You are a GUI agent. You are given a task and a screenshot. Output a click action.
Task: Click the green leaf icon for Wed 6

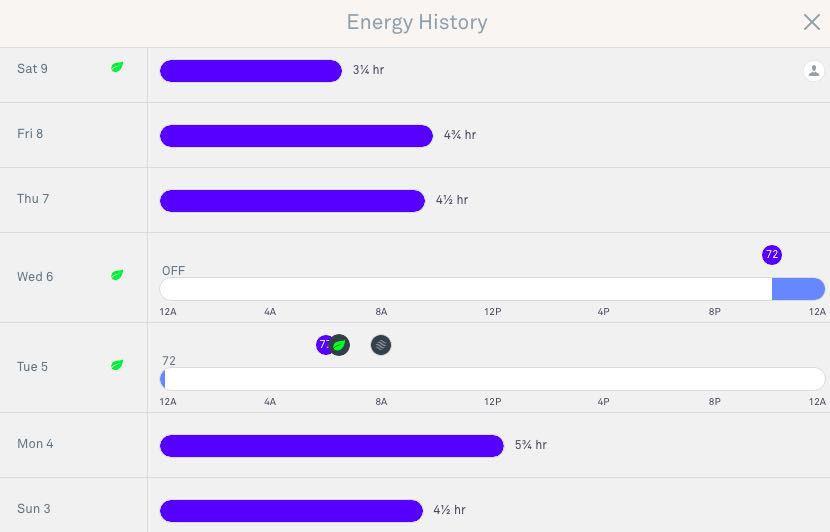coord(117,275)
